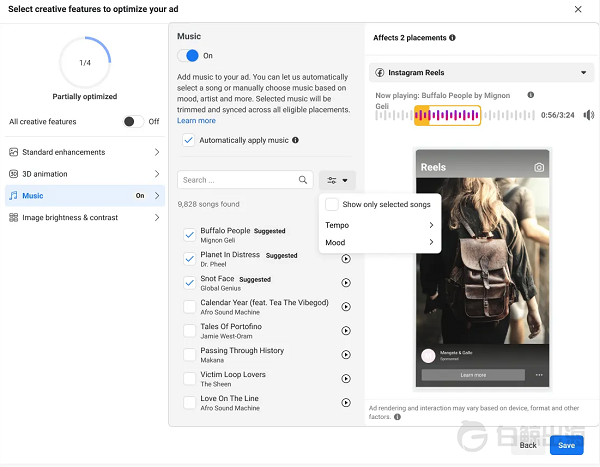Enable the All creative features toggle
Screen dimensions: 600x467
tap(133, 121)
